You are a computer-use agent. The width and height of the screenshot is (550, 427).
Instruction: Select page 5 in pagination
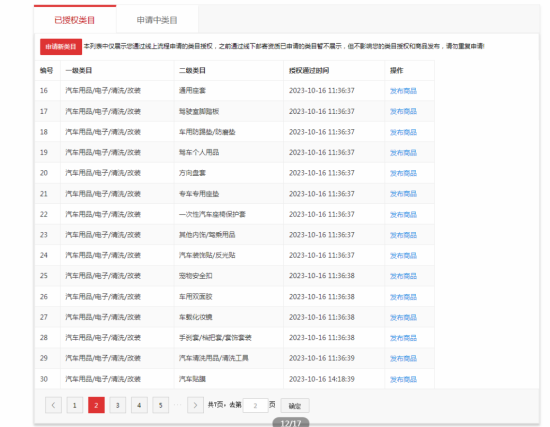point(161,405)
